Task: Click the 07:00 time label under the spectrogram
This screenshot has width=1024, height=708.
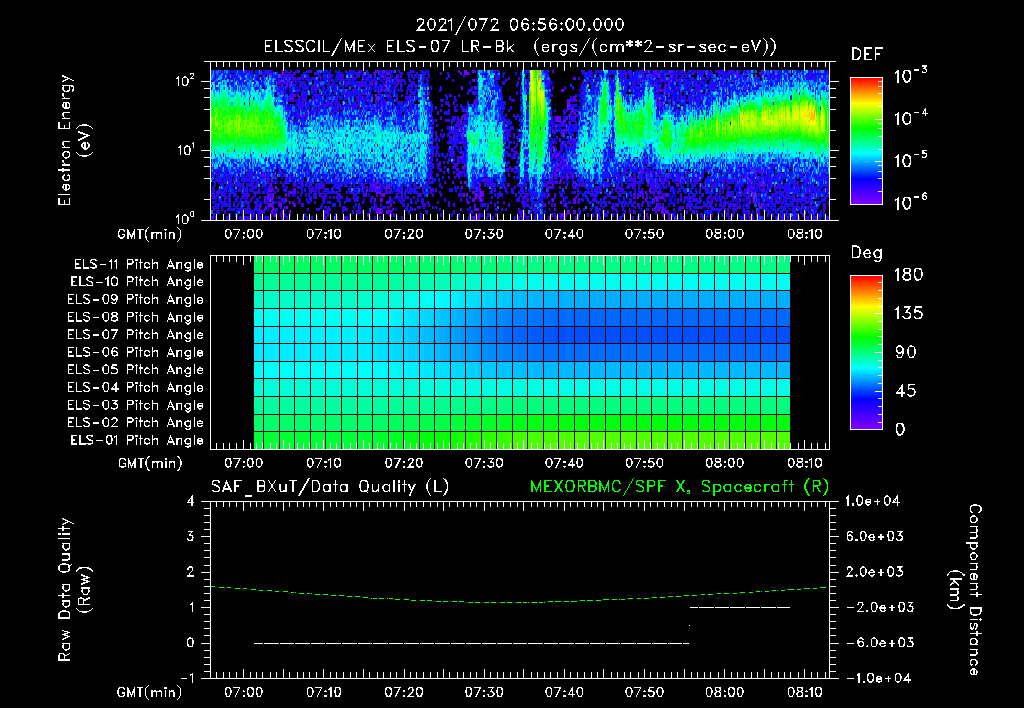Action: [x=244, y=234]
